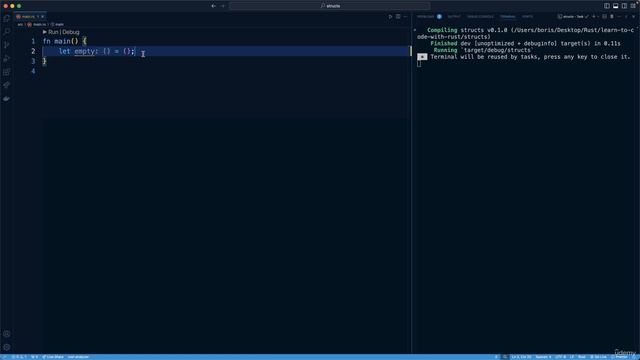Go forward with the title bar arrow
Screen dimensions: 640x360
223,6
